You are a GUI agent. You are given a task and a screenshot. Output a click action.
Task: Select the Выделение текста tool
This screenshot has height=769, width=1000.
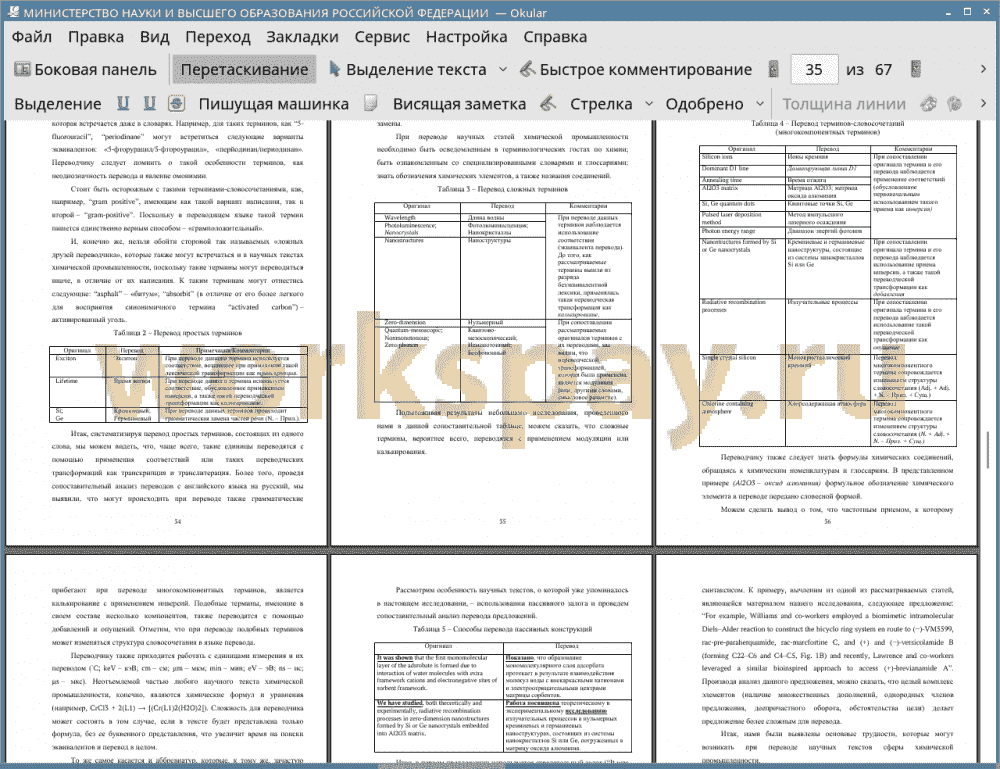408,70
